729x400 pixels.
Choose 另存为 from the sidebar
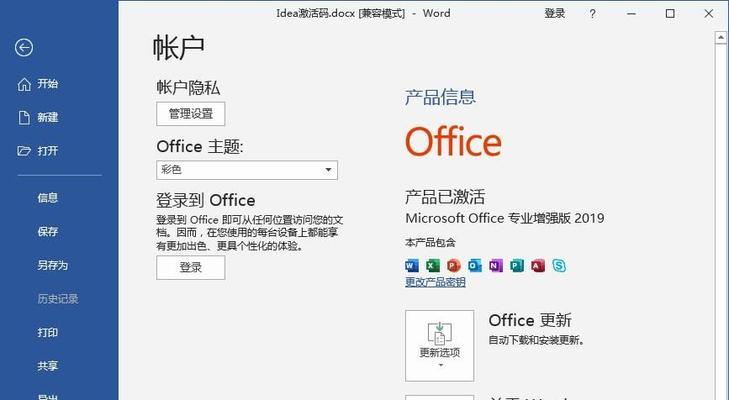53,265
